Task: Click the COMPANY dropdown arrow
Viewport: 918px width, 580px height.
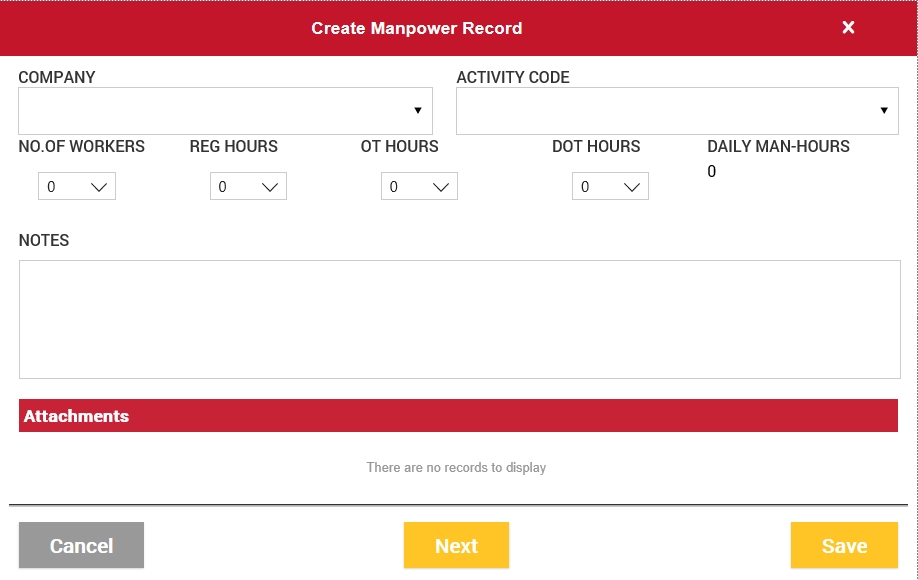Action: (x=417, y=110)
